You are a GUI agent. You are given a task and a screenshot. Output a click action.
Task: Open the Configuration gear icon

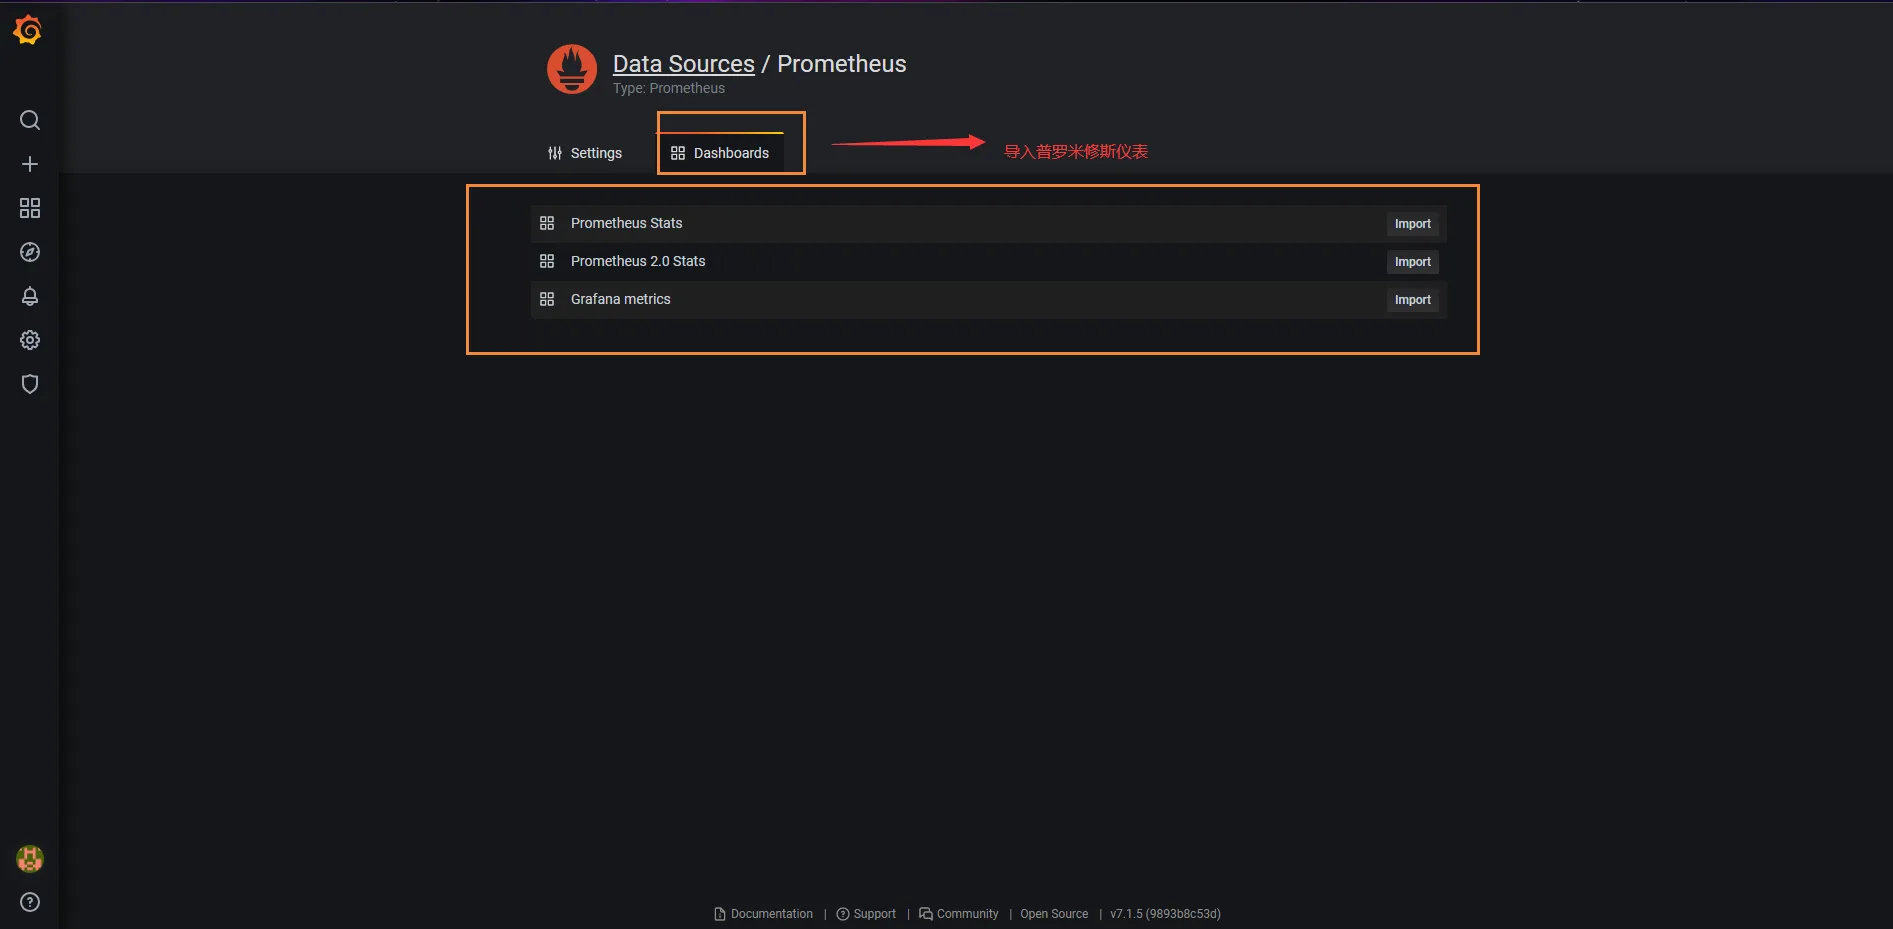(30, 340)
